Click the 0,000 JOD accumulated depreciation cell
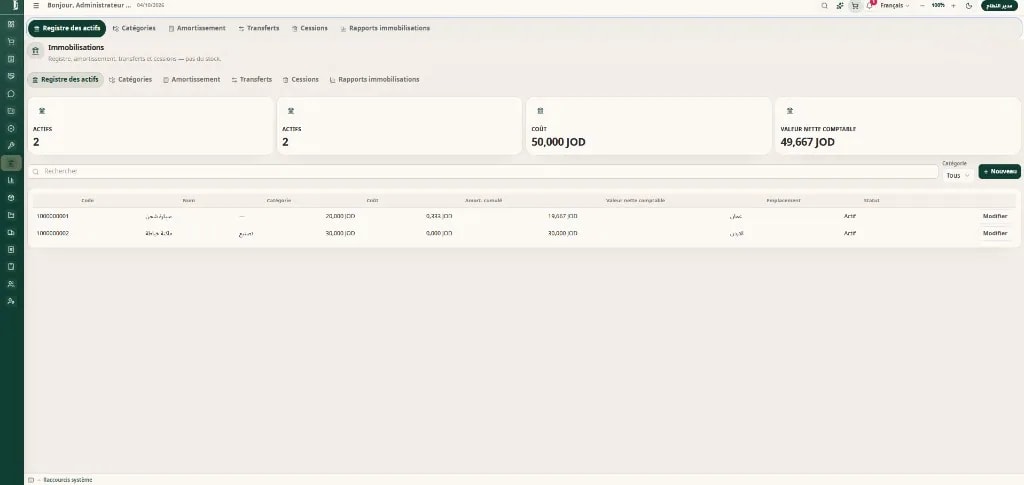This screenshot has height=485, width=1024. coord(439,233)
